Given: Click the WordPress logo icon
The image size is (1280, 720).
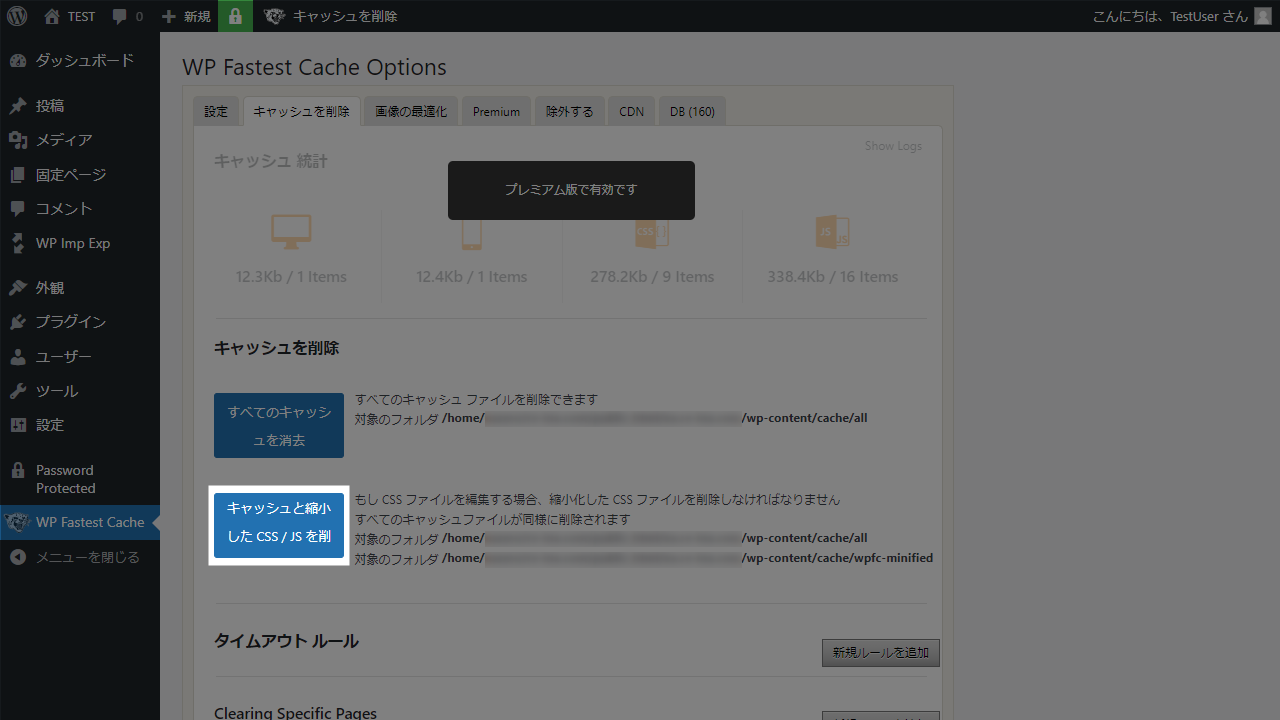Looking at the screenshot, I should point(17,16).
